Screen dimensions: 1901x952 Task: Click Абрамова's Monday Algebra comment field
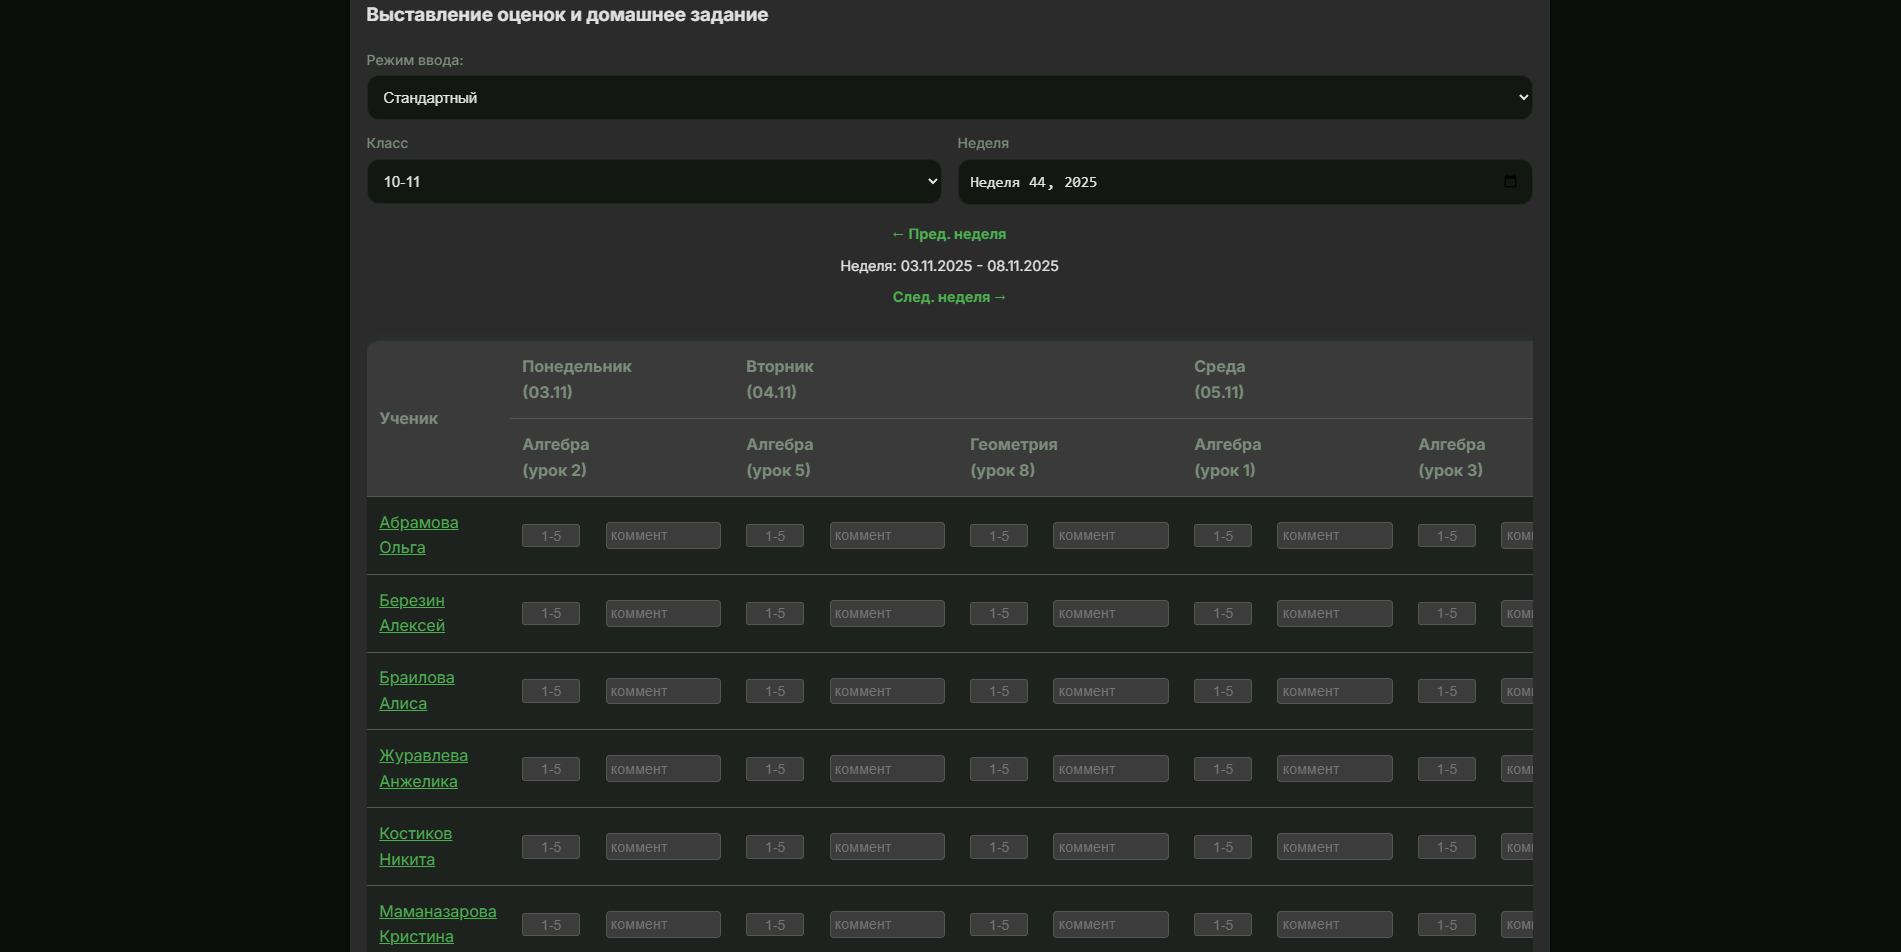pyautogui.click(x=663, y=536)
